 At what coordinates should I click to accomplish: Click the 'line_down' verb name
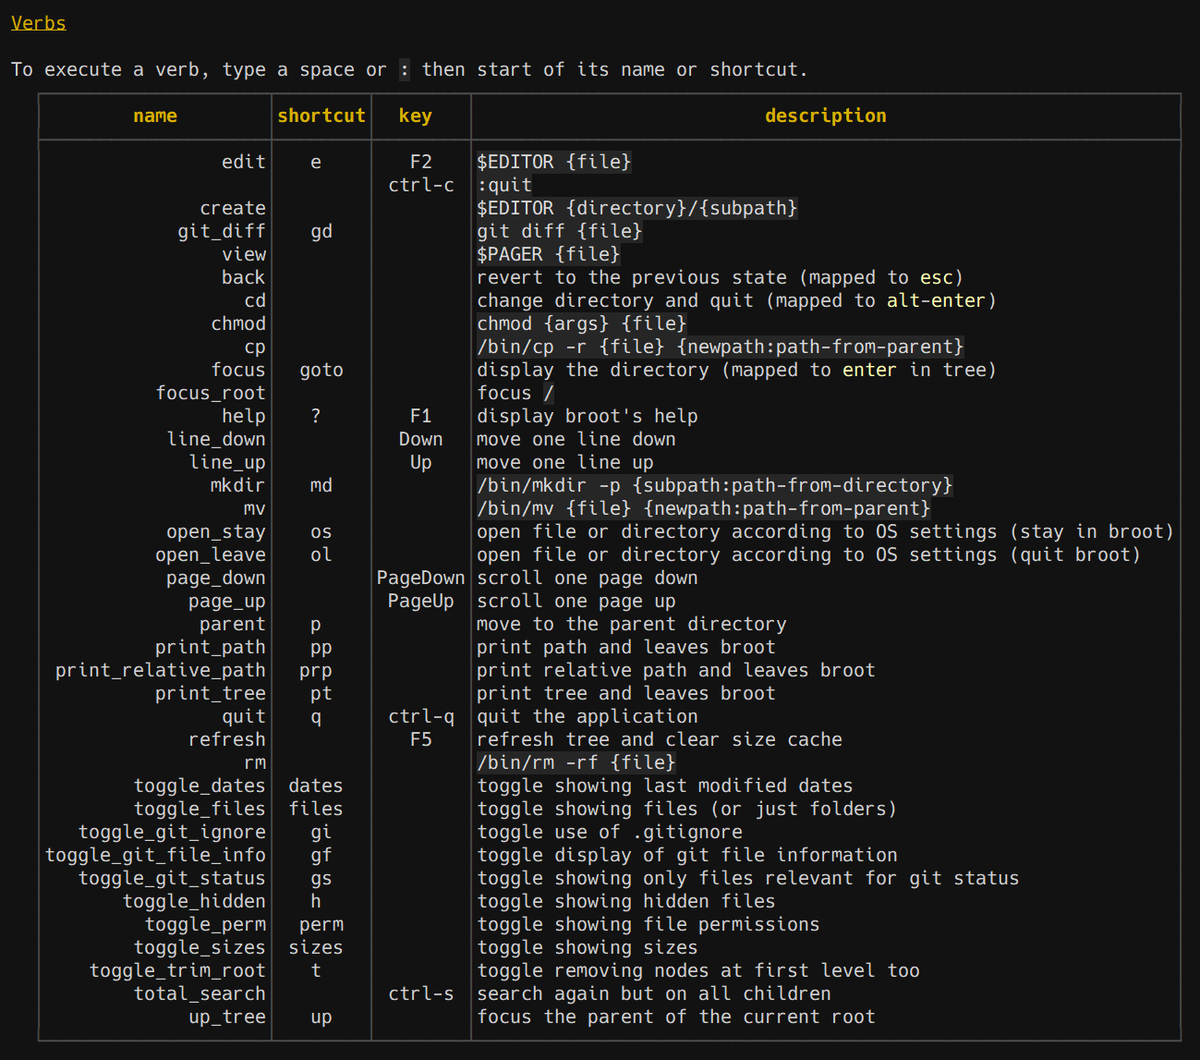click(216, 439)
